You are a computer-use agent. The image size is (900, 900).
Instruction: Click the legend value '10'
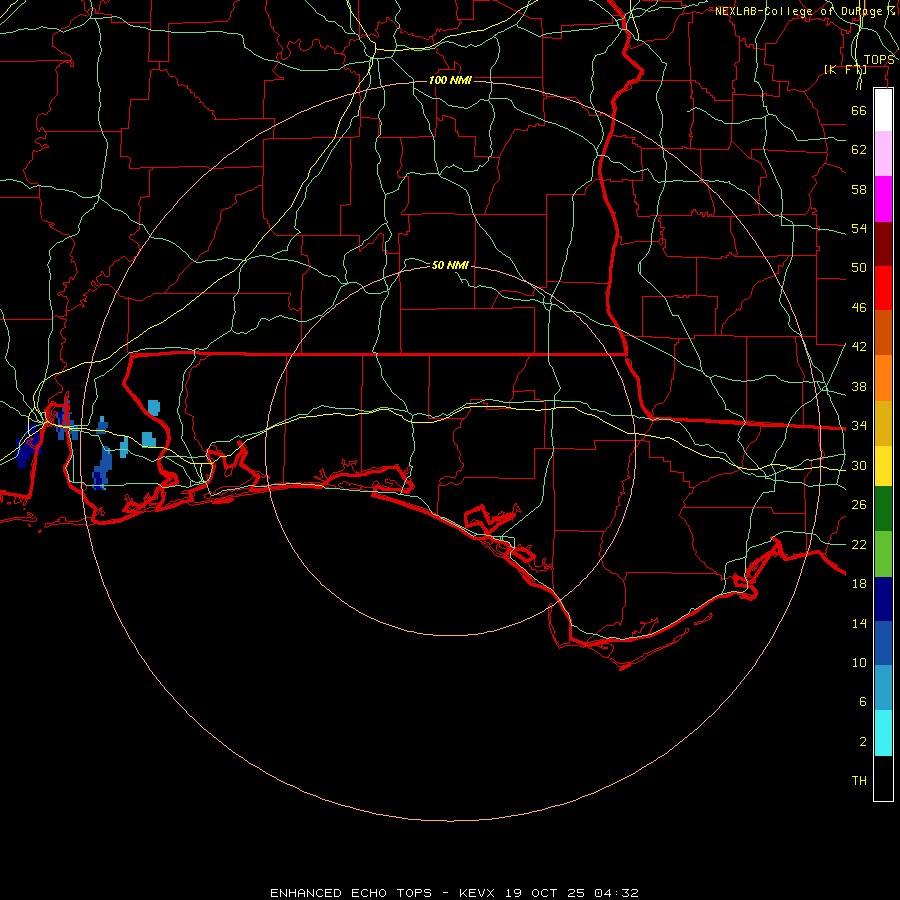pyautogui.click(x=859, y=663)
